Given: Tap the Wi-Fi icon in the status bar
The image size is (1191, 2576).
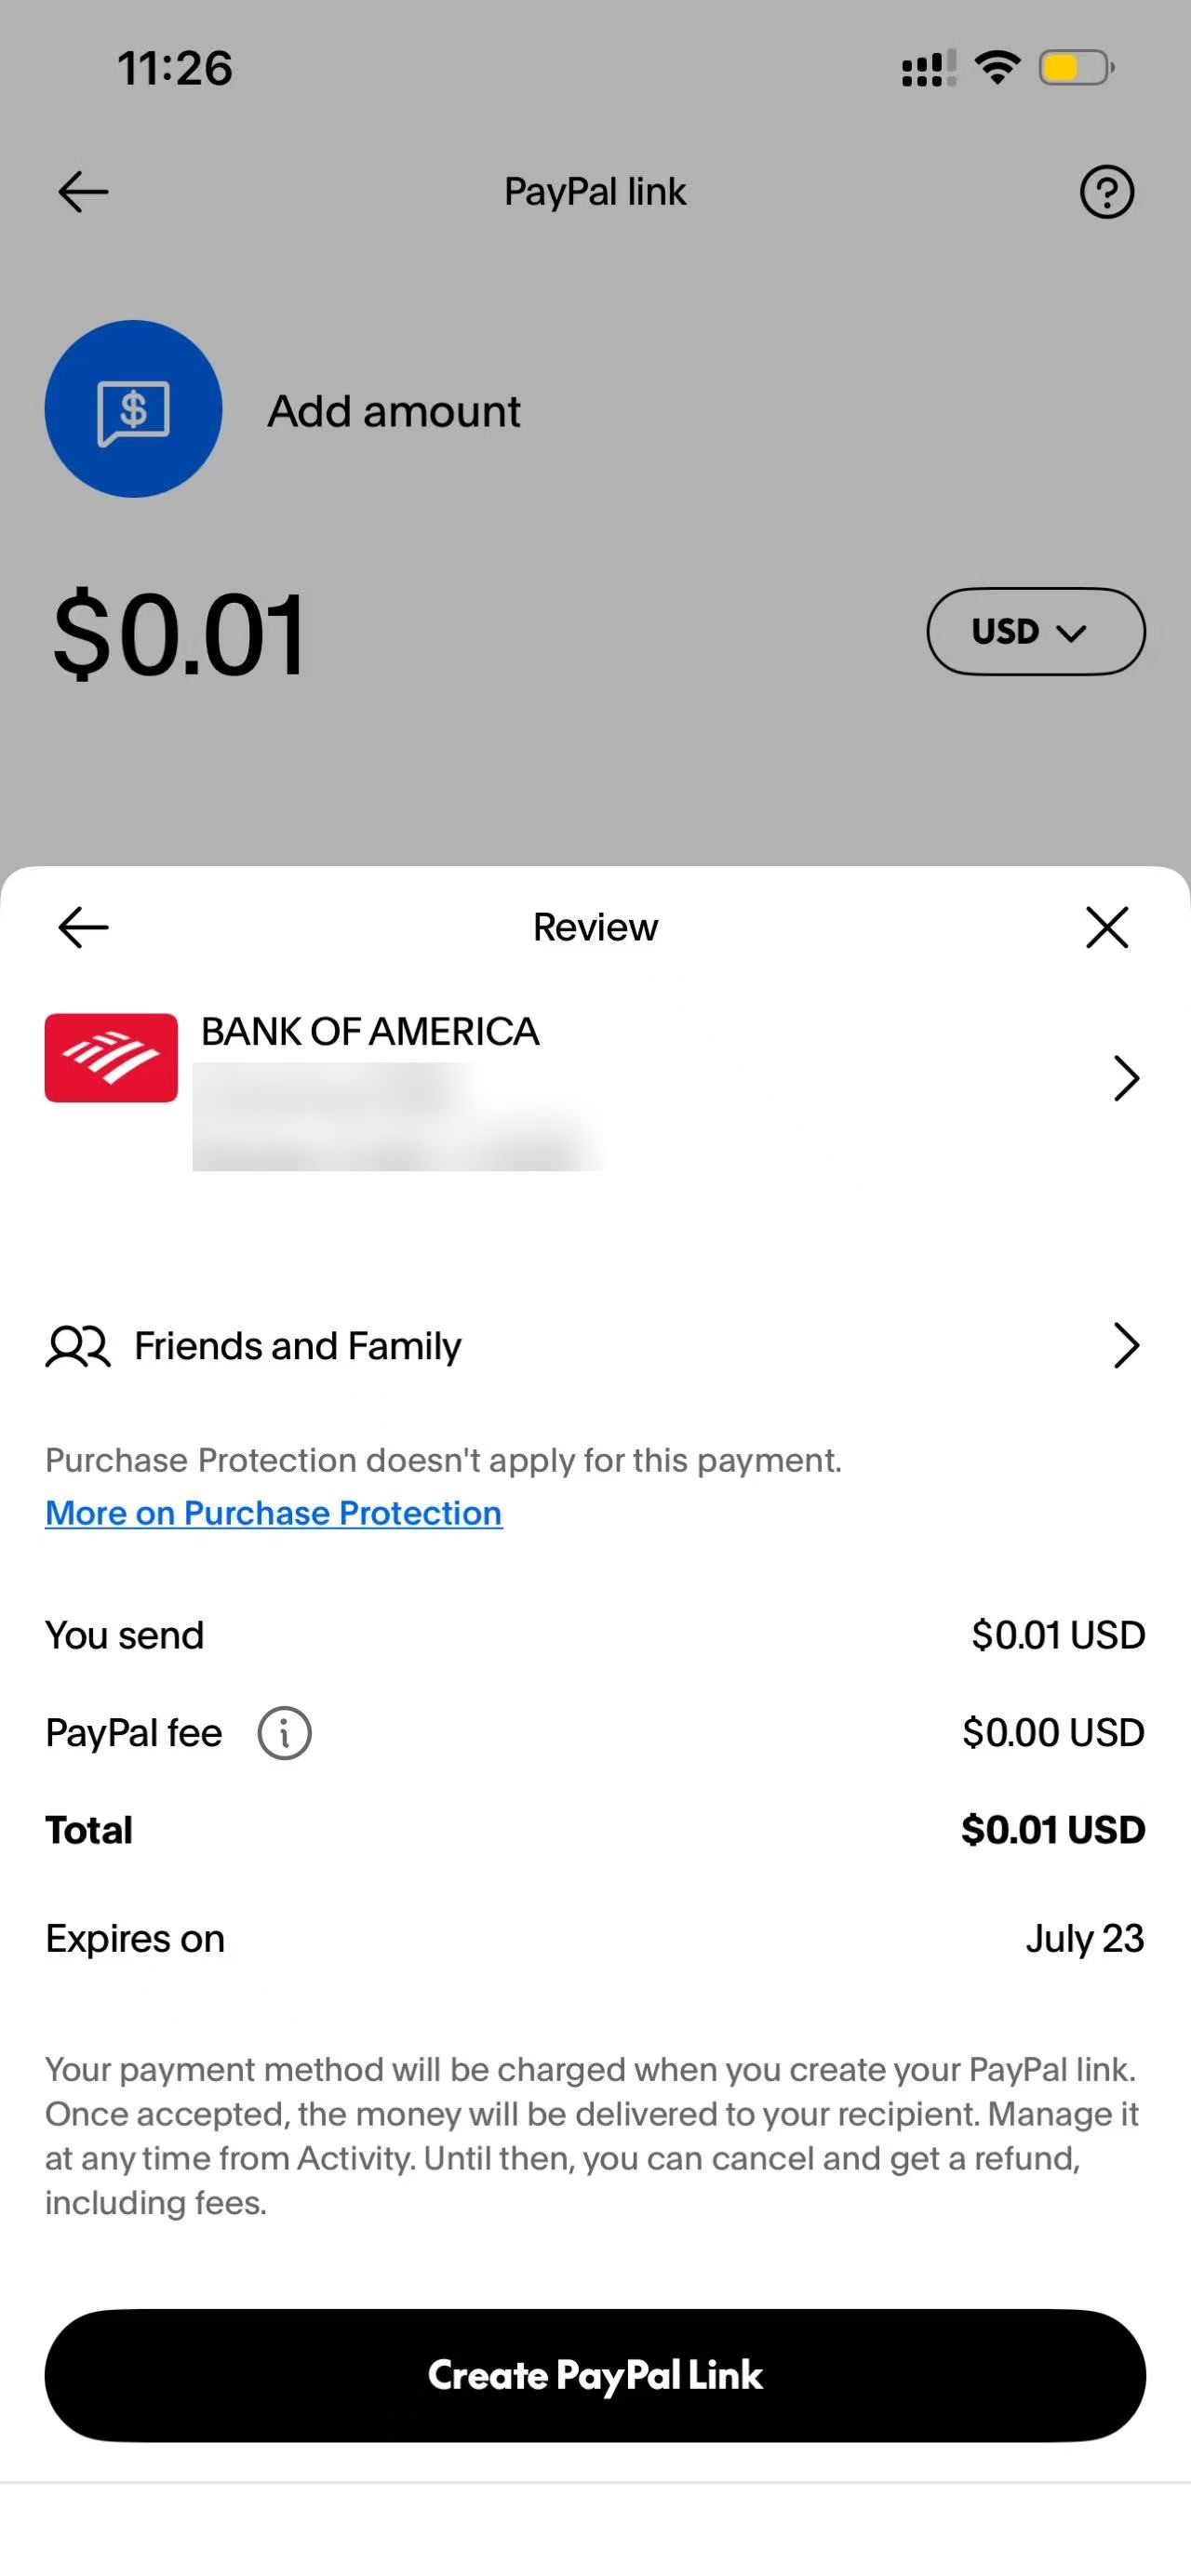Looking at the screenshot, I should [x=997, y=67].
